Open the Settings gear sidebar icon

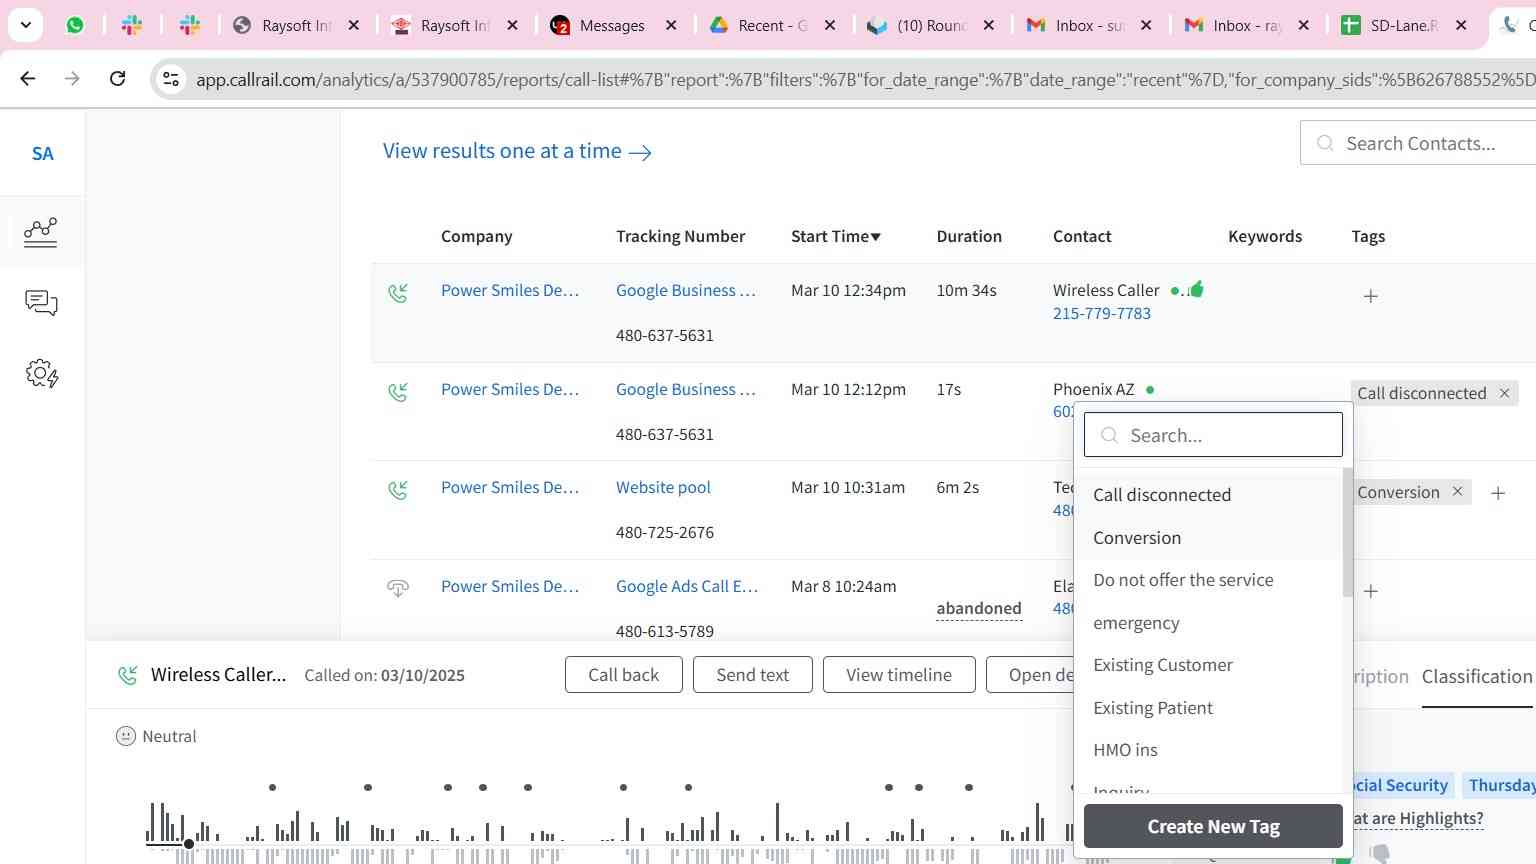coord(41,374)
